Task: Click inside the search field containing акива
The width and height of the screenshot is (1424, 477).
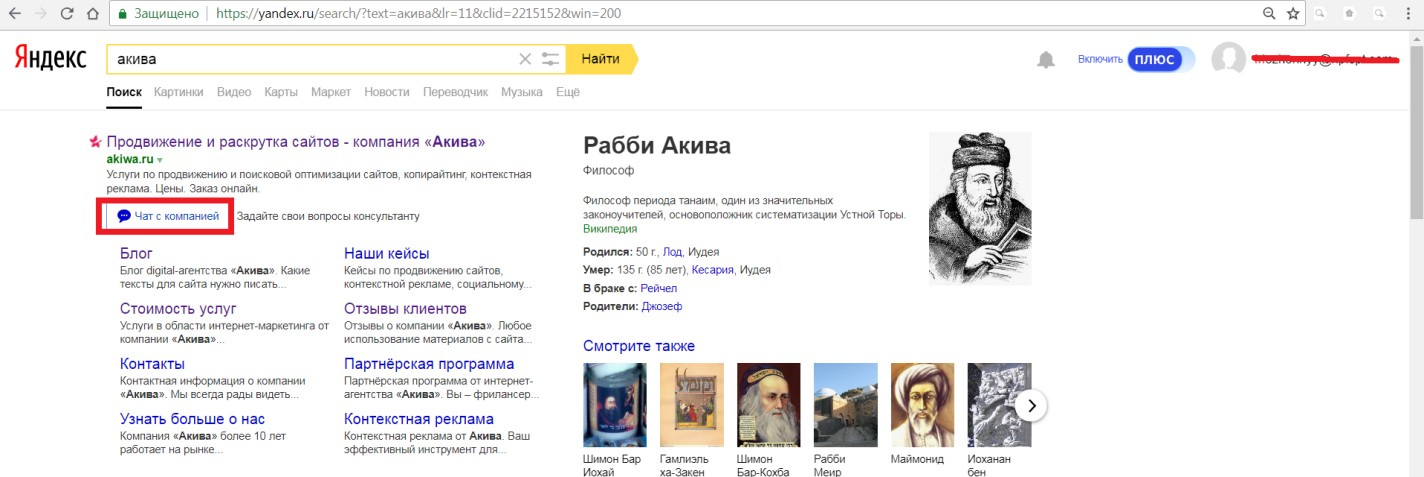Action: 310,59
